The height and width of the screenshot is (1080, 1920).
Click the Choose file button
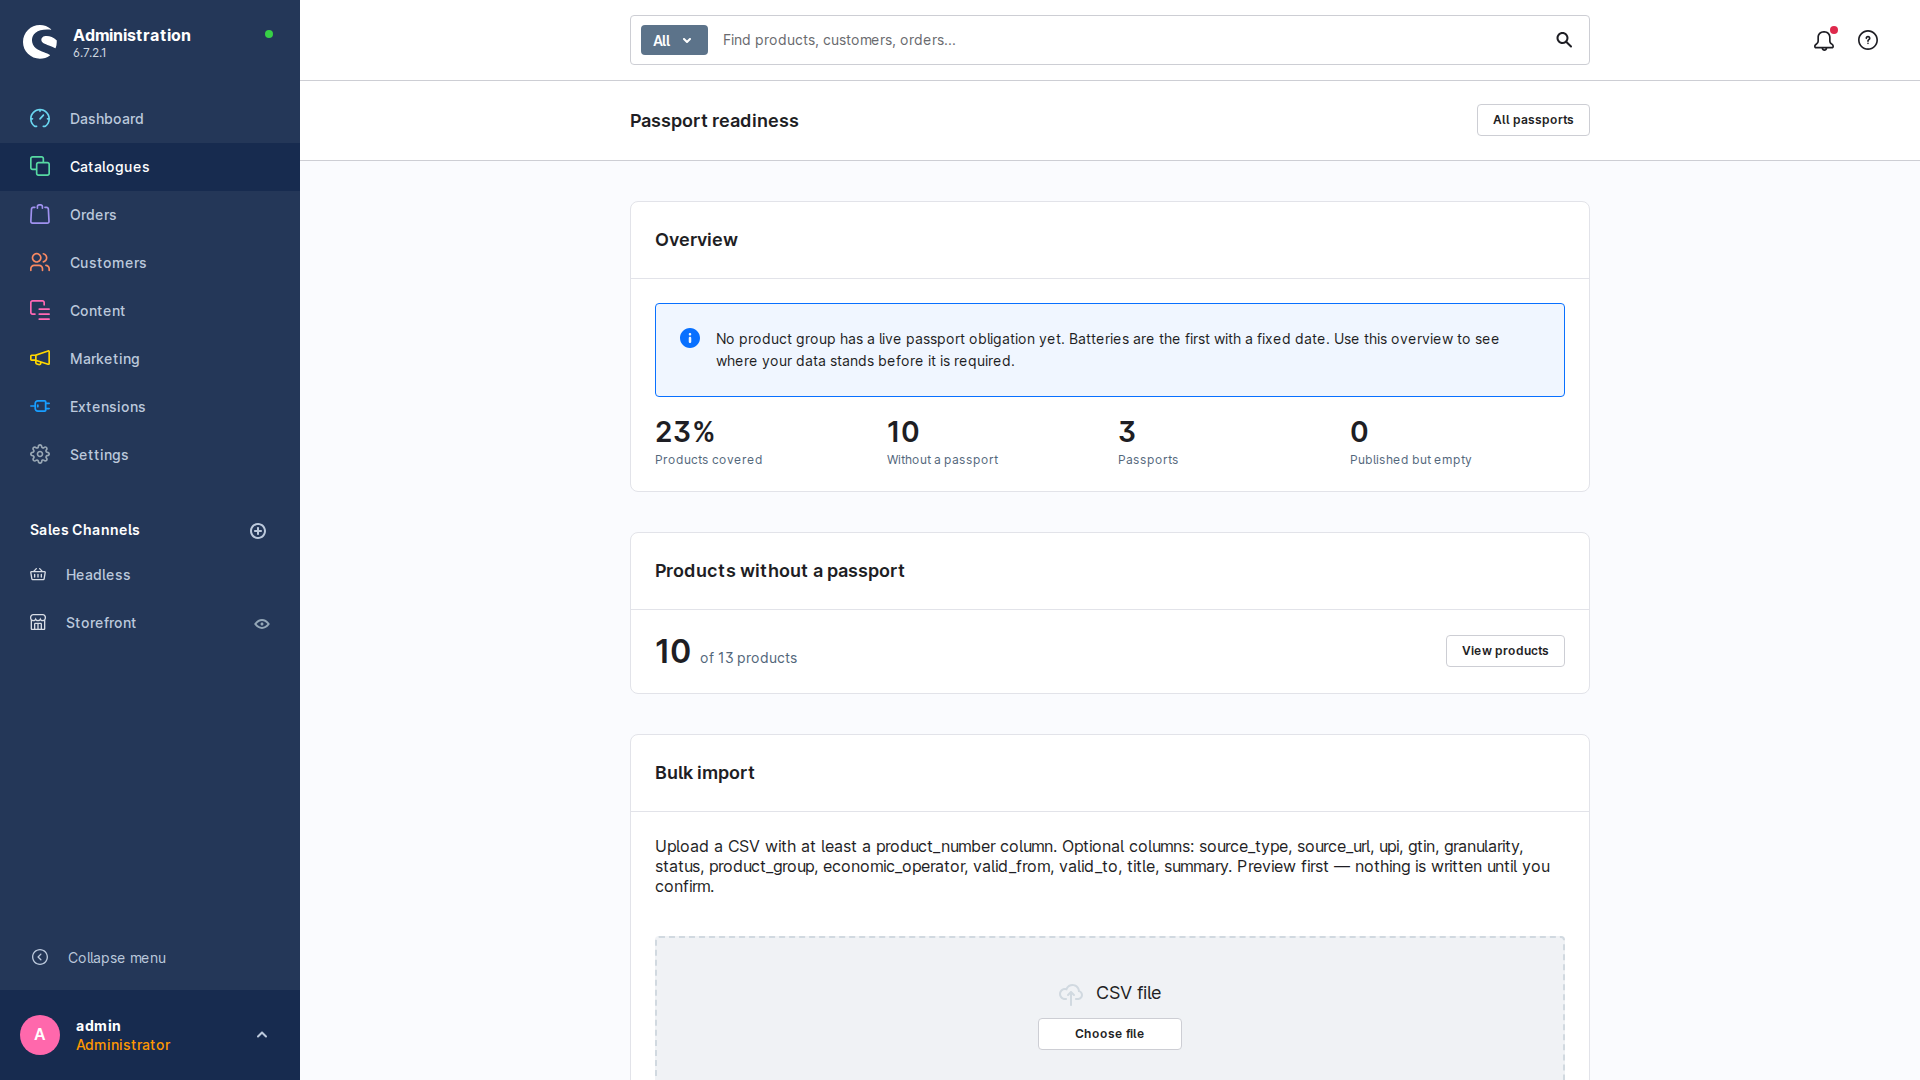click(x=1110, y=1034)
